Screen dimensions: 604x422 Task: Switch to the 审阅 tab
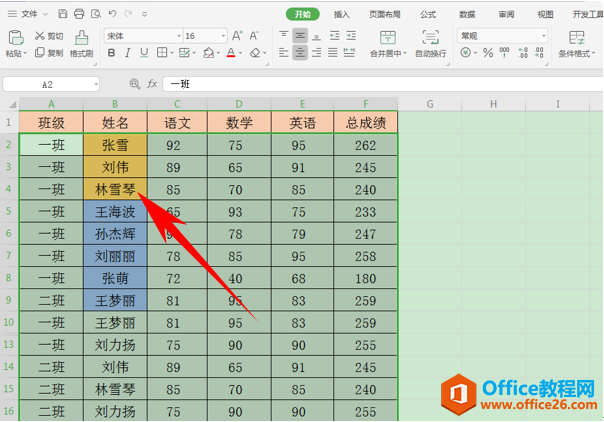click(x=506, y=14)
